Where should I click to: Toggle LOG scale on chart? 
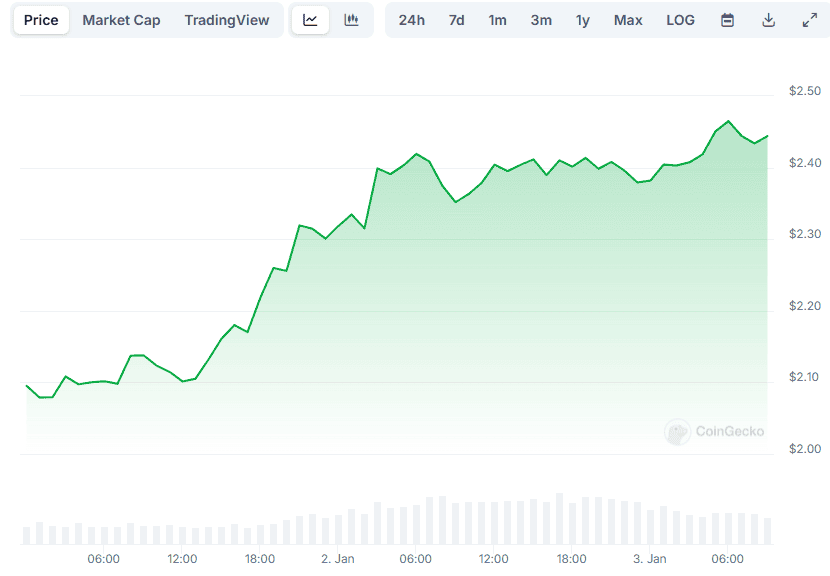(680, 20)
